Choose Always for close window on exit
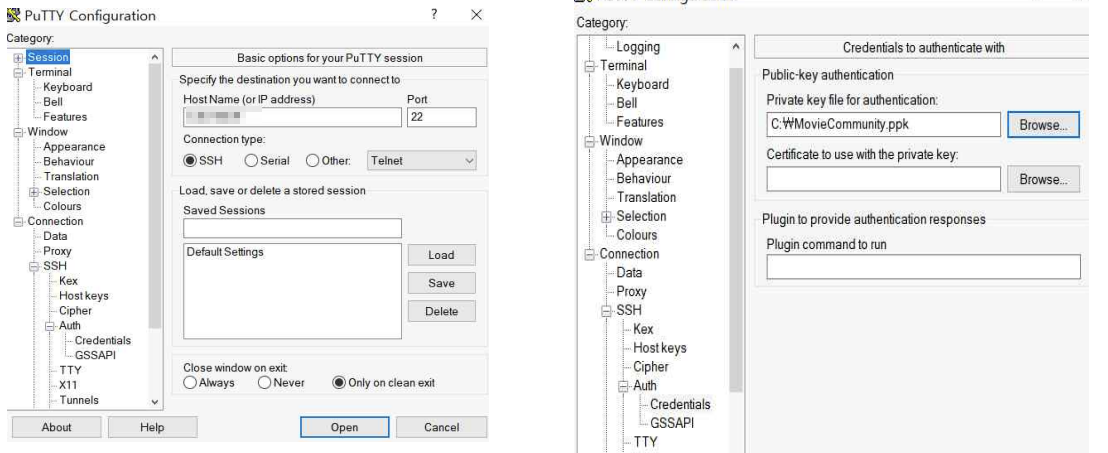The width and height of the screenshot is (1108, 453). coord(189,382)
